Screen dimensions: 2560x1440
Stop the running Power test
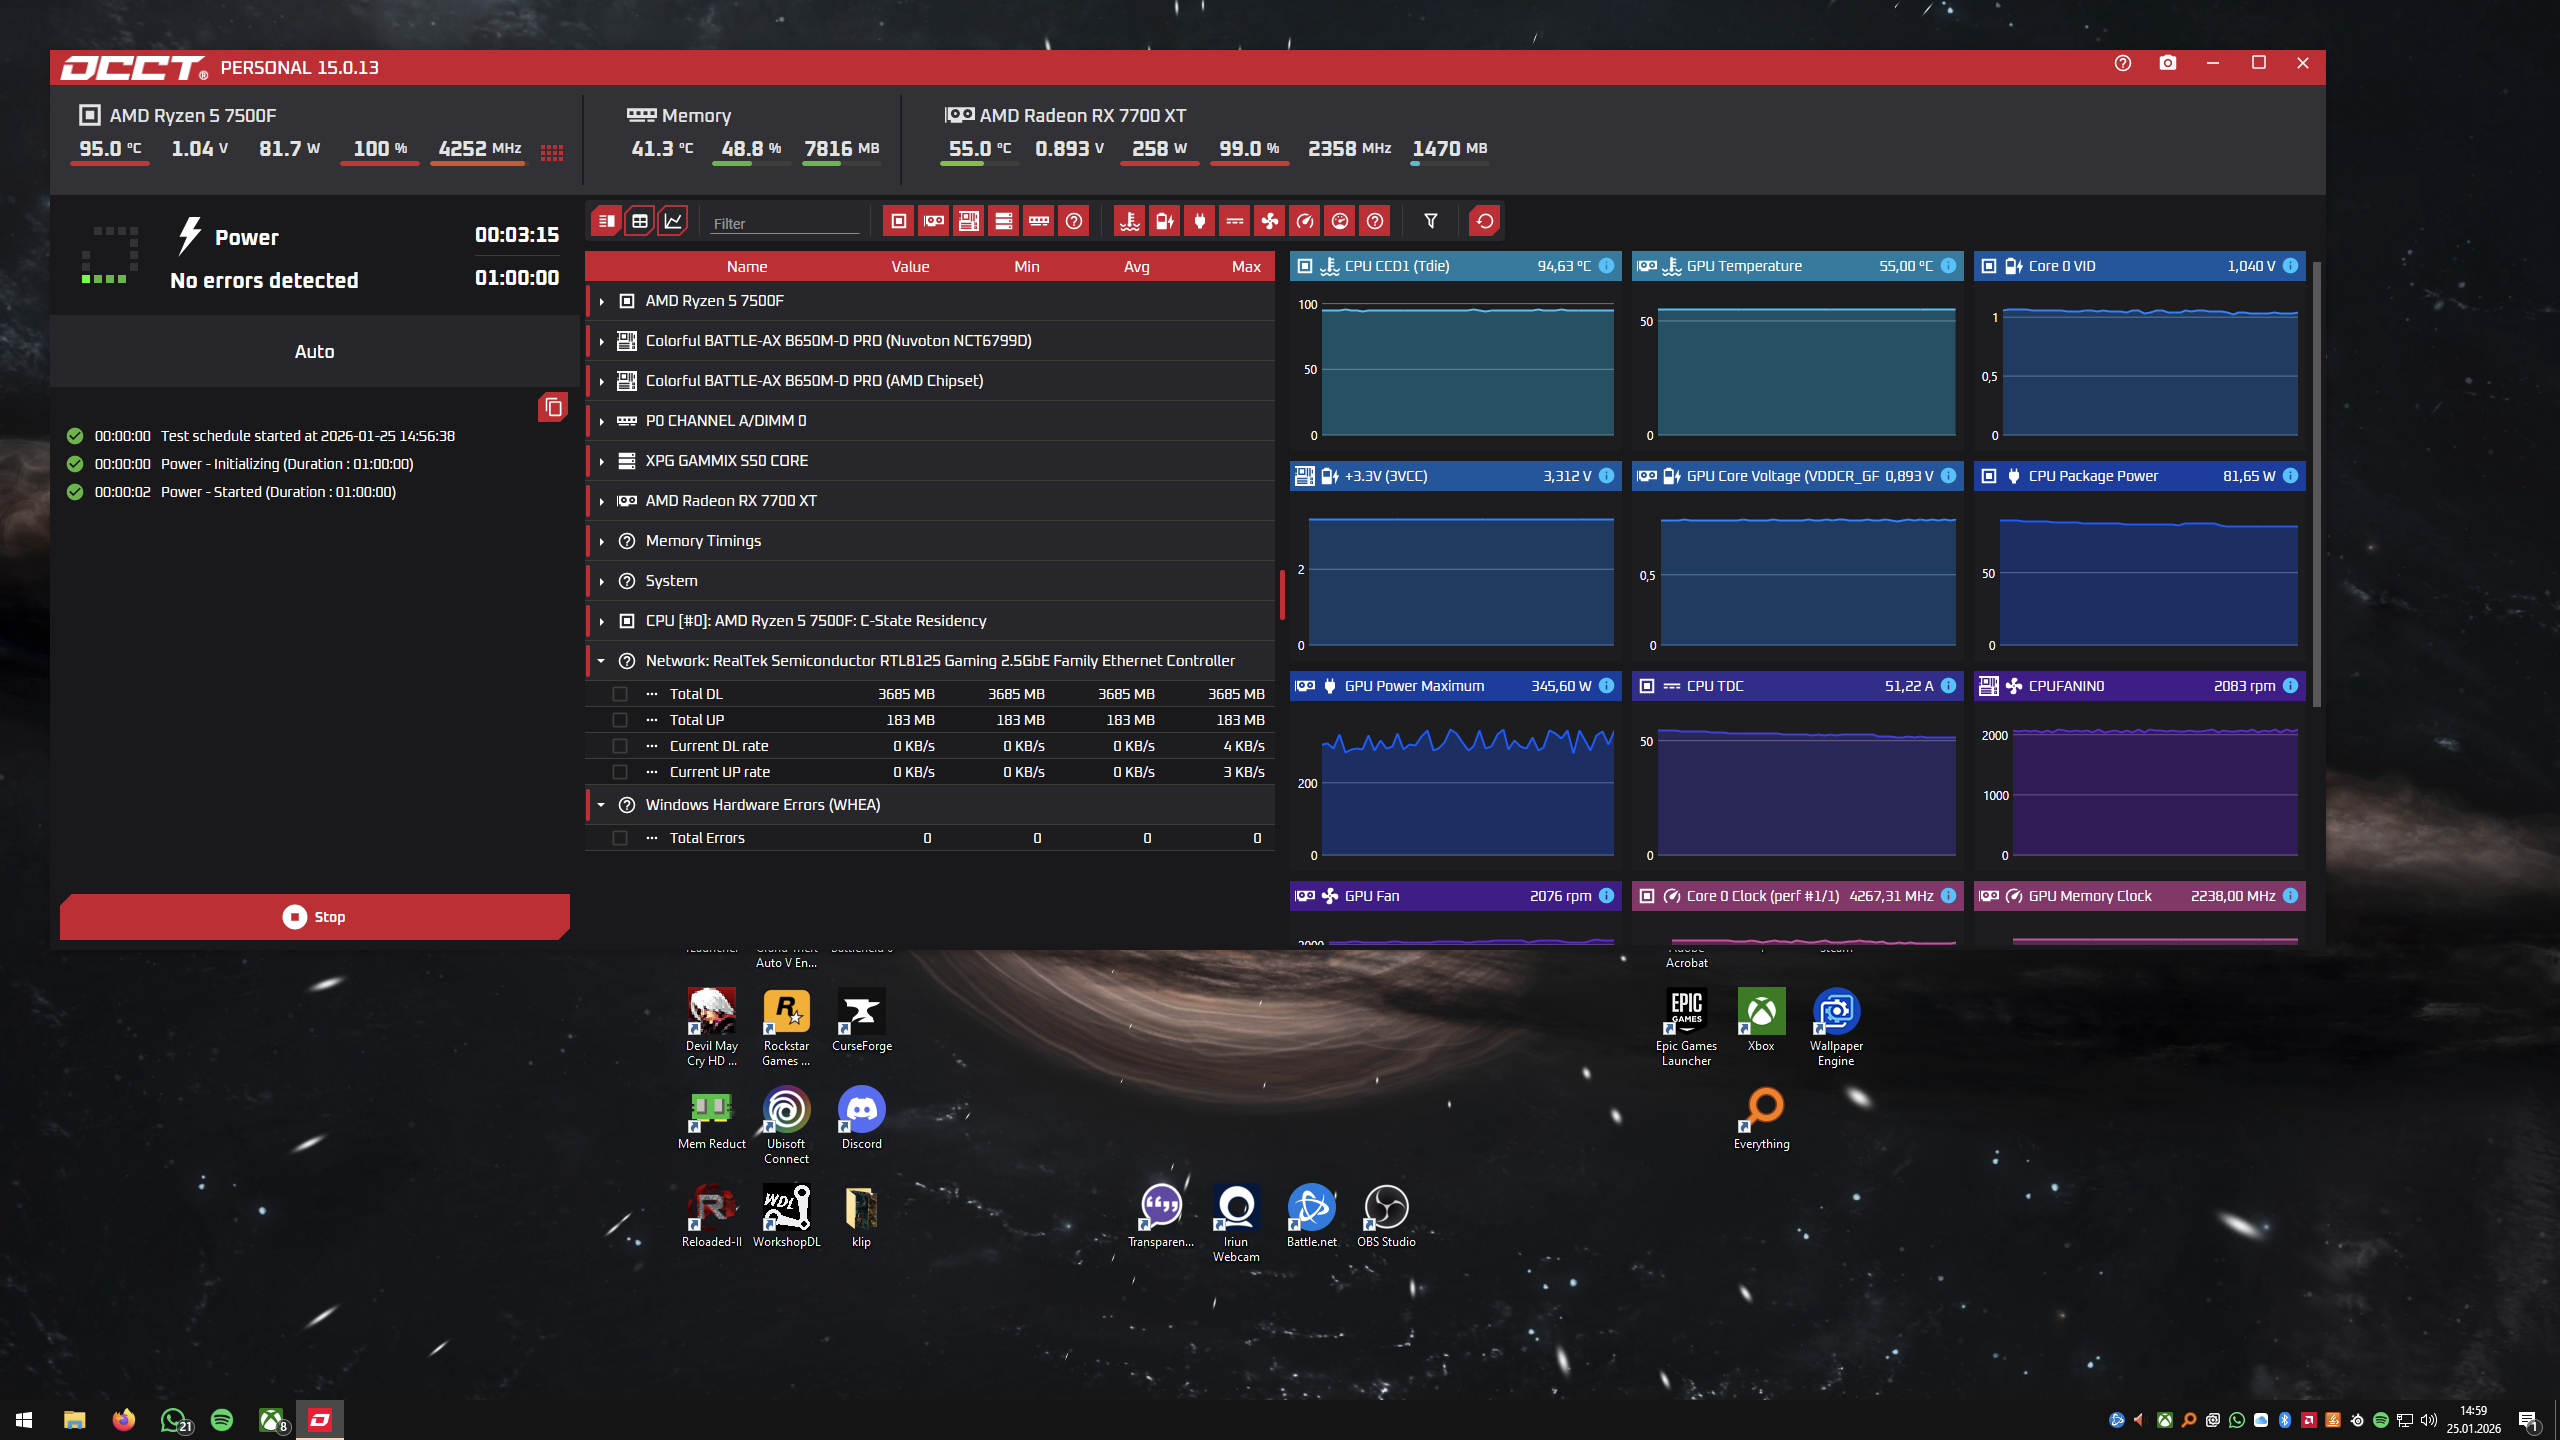[x=314, y=917]
